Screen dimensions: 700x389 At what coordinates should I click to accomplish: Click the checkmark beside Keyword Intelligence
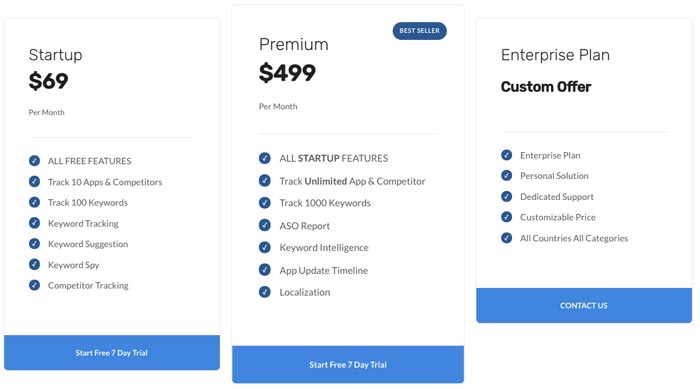tap(265, 247)
